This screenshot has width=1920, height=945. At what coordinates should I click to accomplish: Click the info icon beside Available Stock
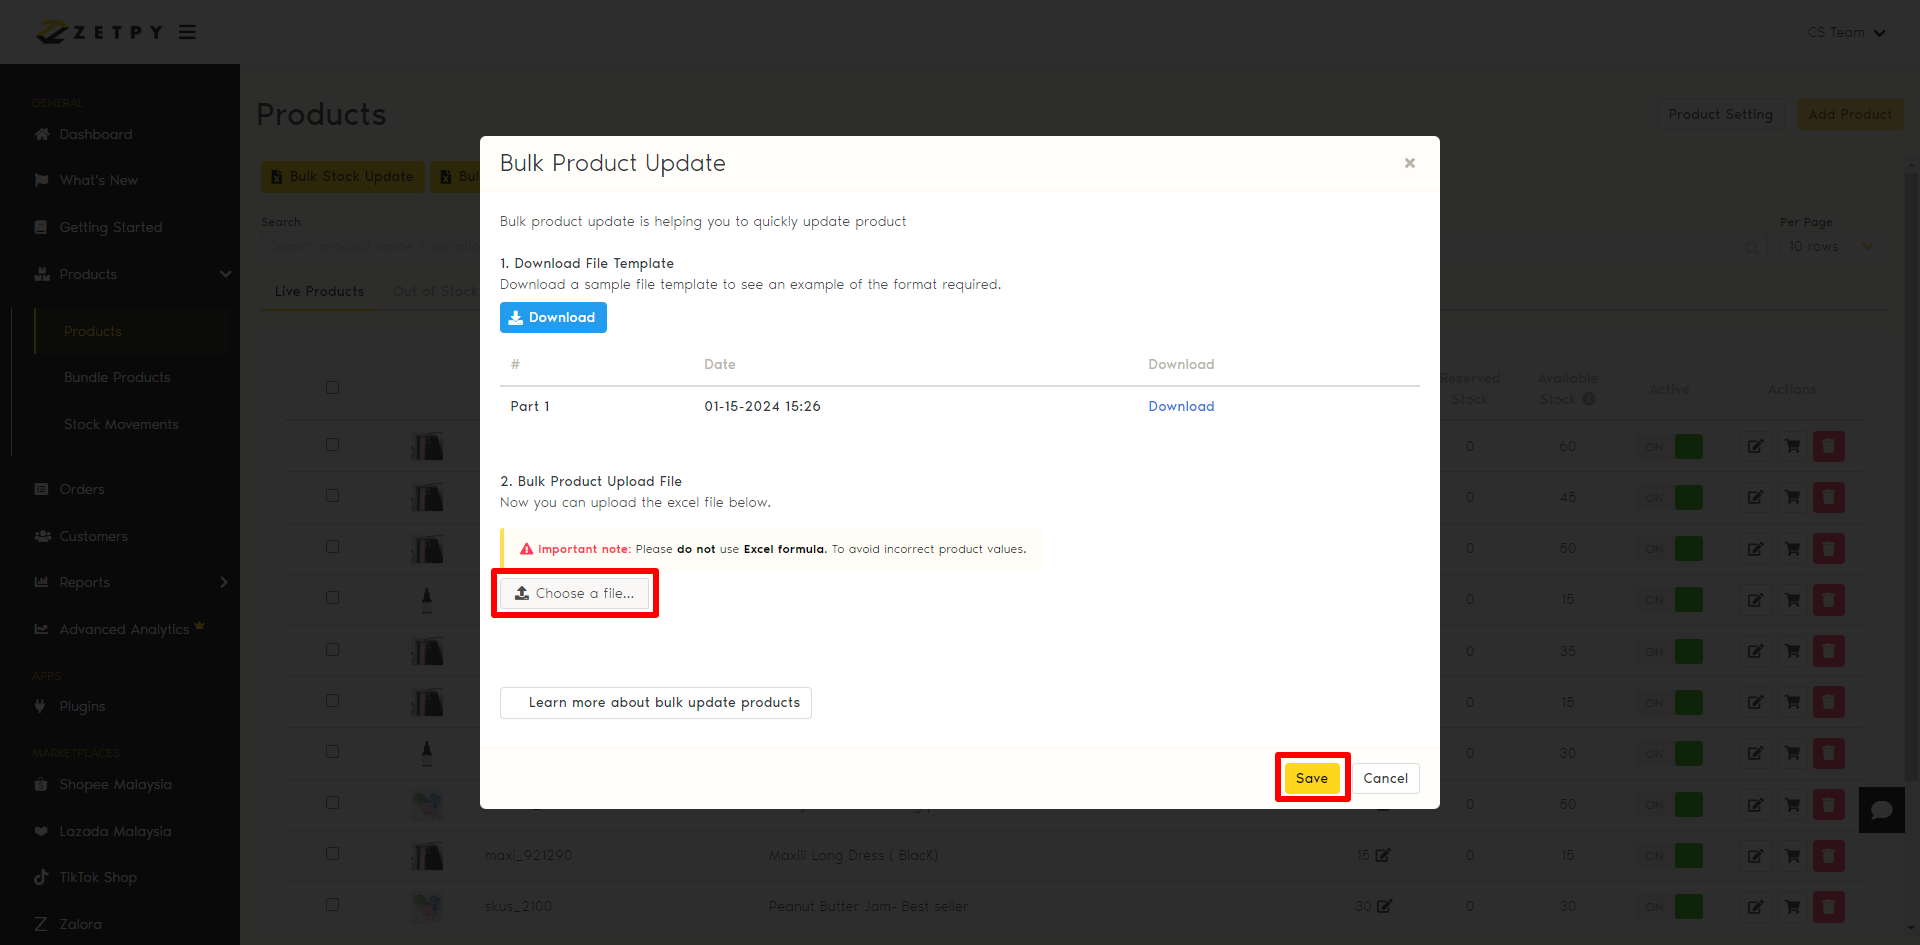1589,399
